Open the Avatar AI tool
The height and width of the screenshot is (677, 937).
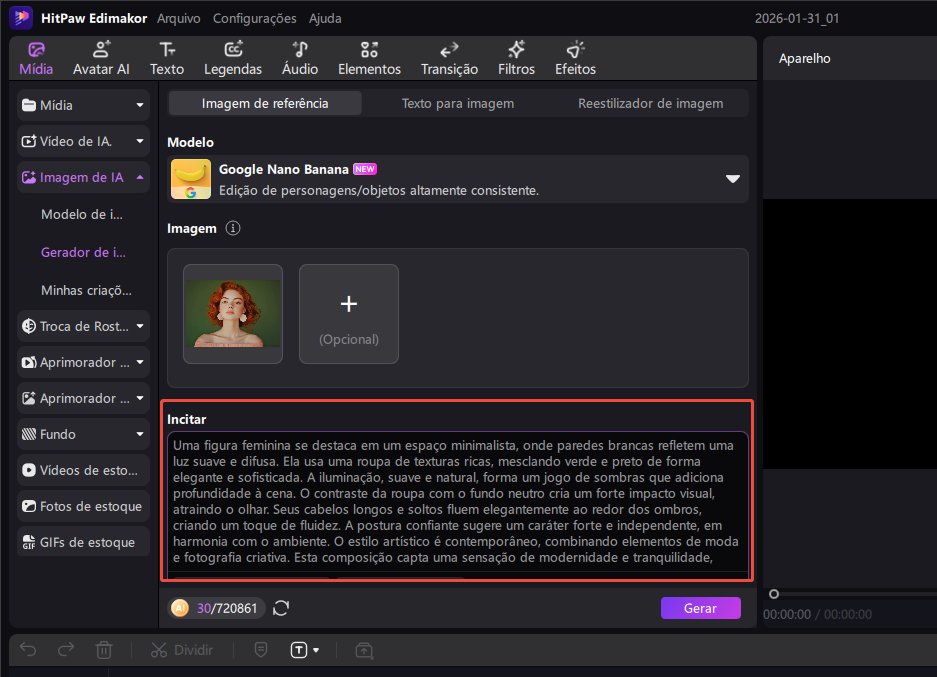pos(101,59)
